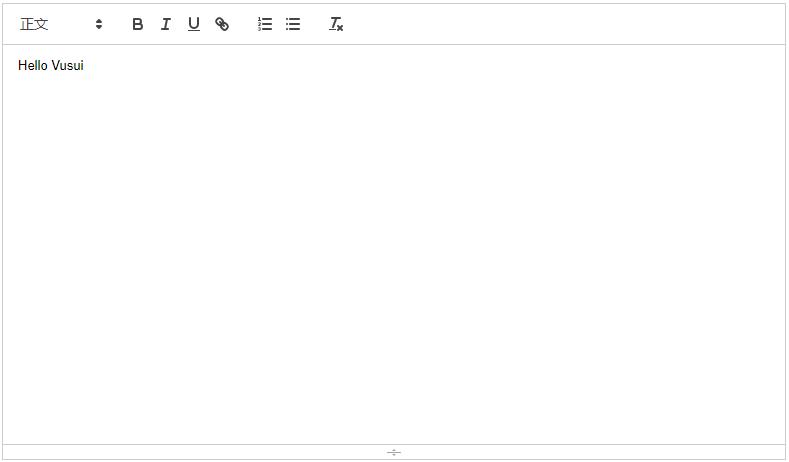
Task: Apply ordered numbered list
Action: pyautogui.click(x=265, y=24)
